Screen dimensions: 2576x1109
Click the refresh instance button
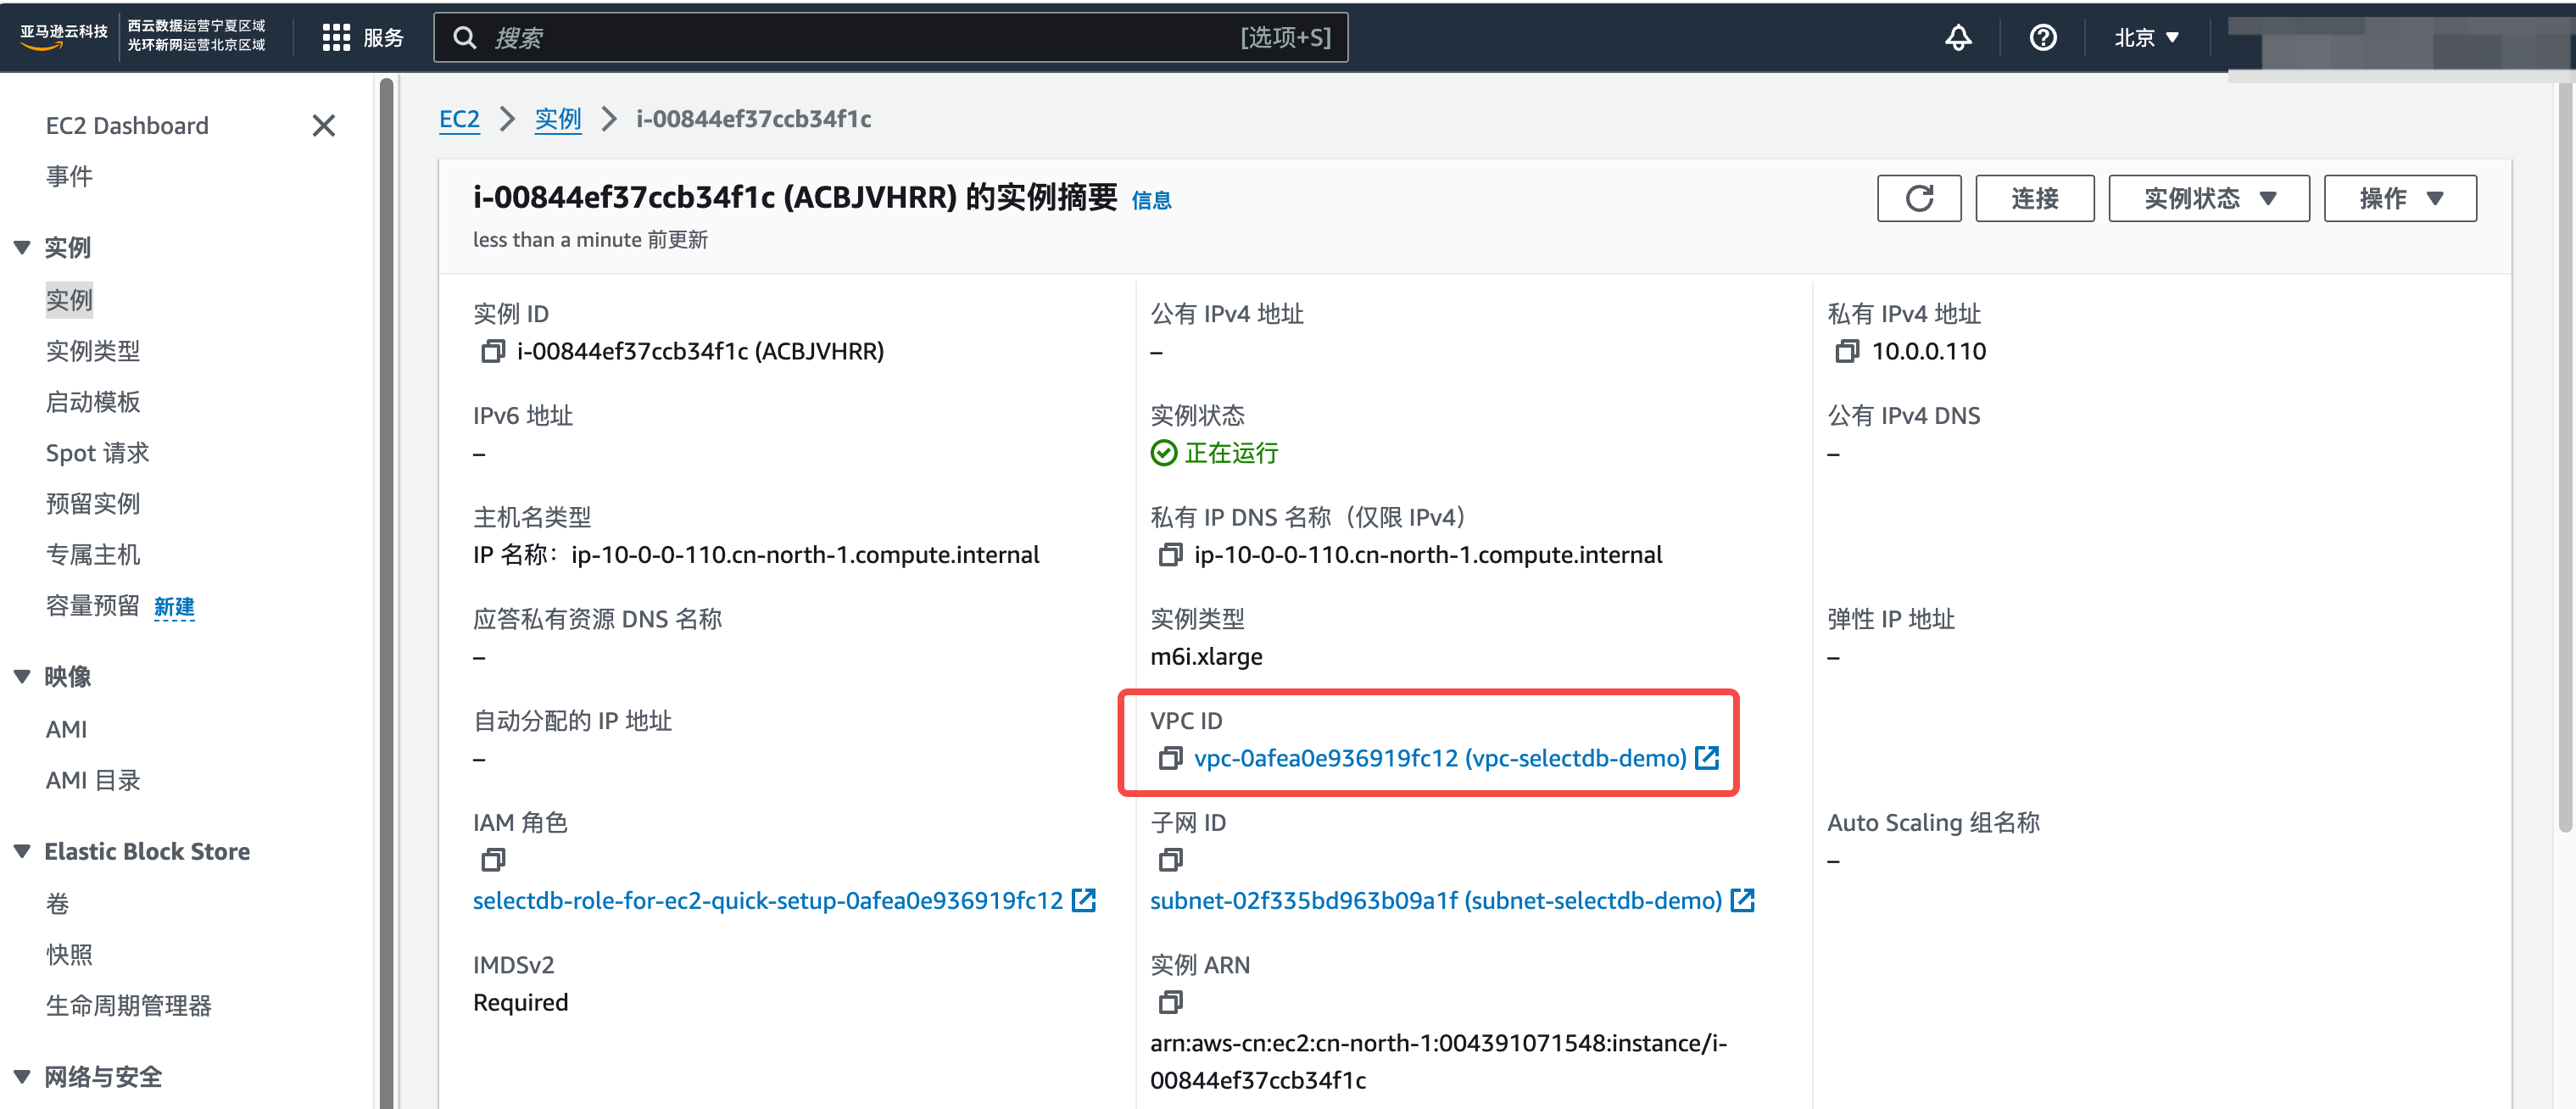[1918, 198]
